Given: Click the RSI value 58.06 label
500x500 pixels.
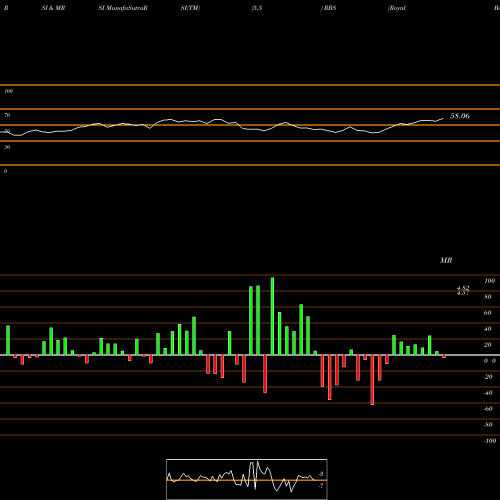Looking at the screenshot, I should [x=460, y=116].
